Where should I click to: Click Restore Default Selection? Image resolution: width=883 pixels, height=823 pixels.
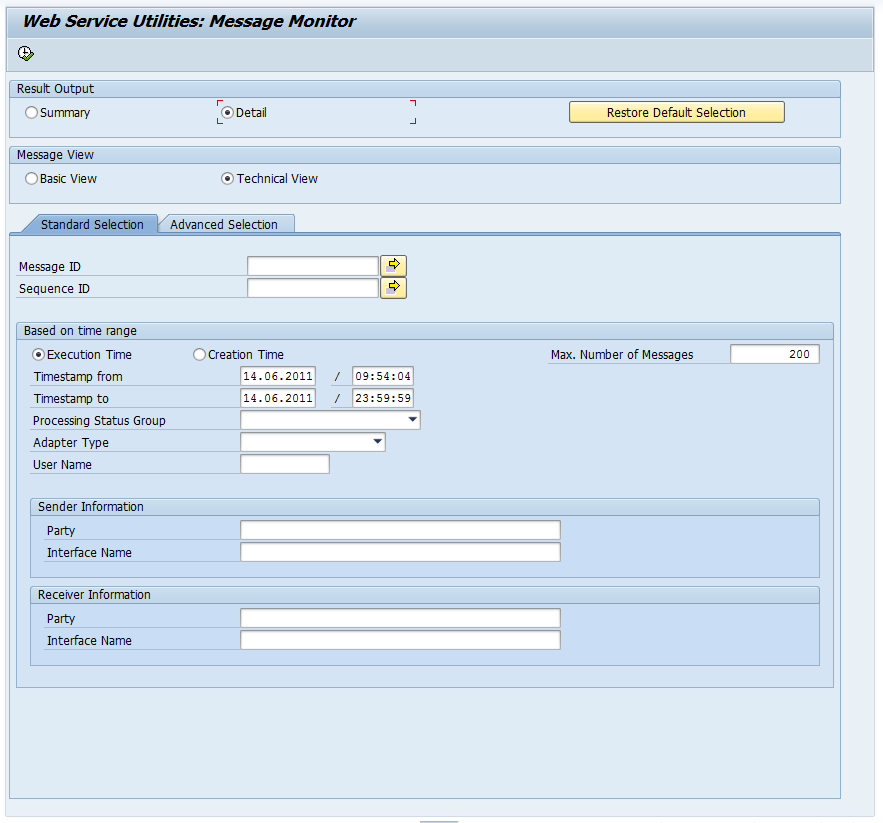pyautogui.click(x=676, y=112)
